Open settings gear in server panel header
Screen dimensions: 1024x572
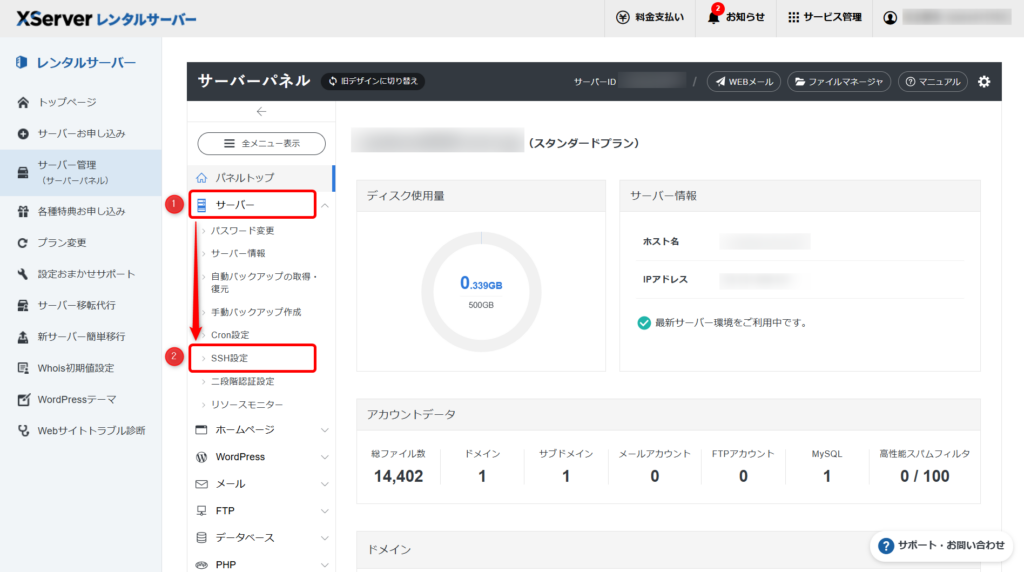point(984,81)
